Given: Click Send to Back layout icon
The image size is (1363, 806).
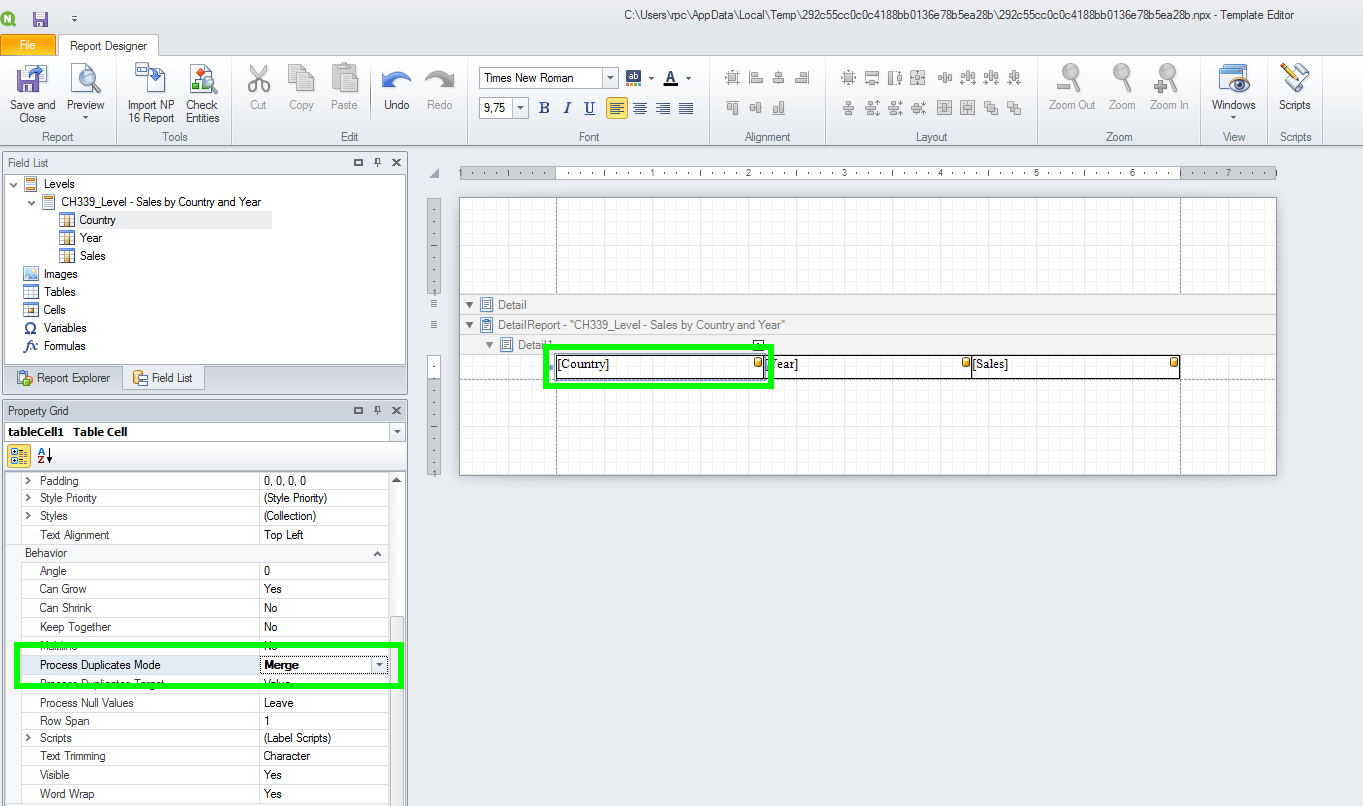Looking at the screenshot, I should [x=1014, y=108].
